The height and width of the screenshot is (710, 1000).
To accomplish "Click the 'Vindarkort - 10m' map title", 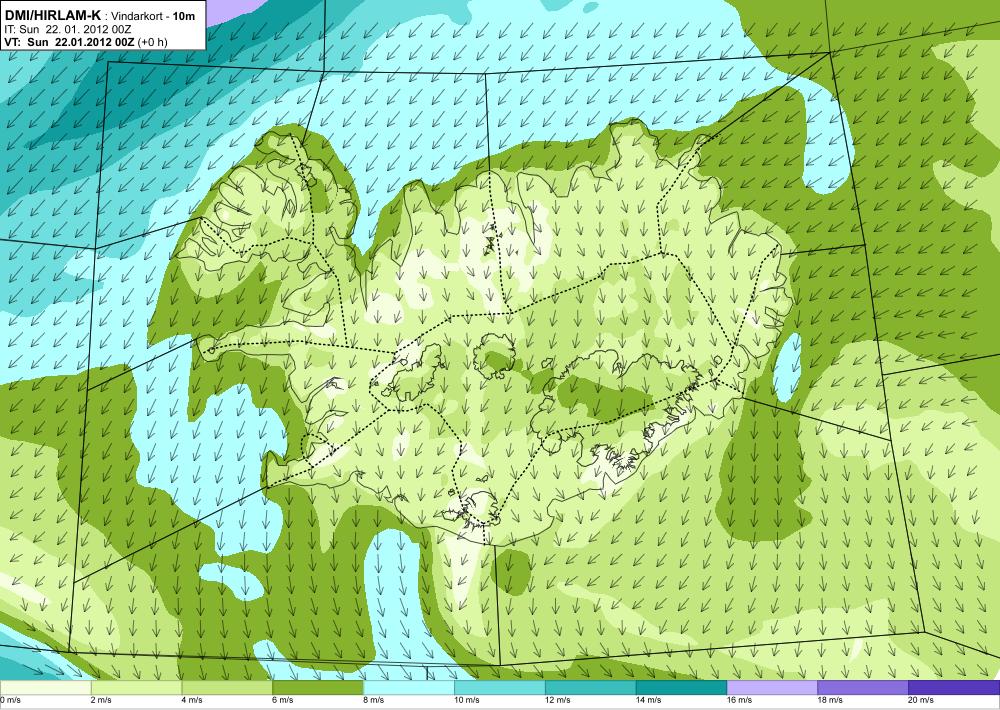I will click(154, 17).
